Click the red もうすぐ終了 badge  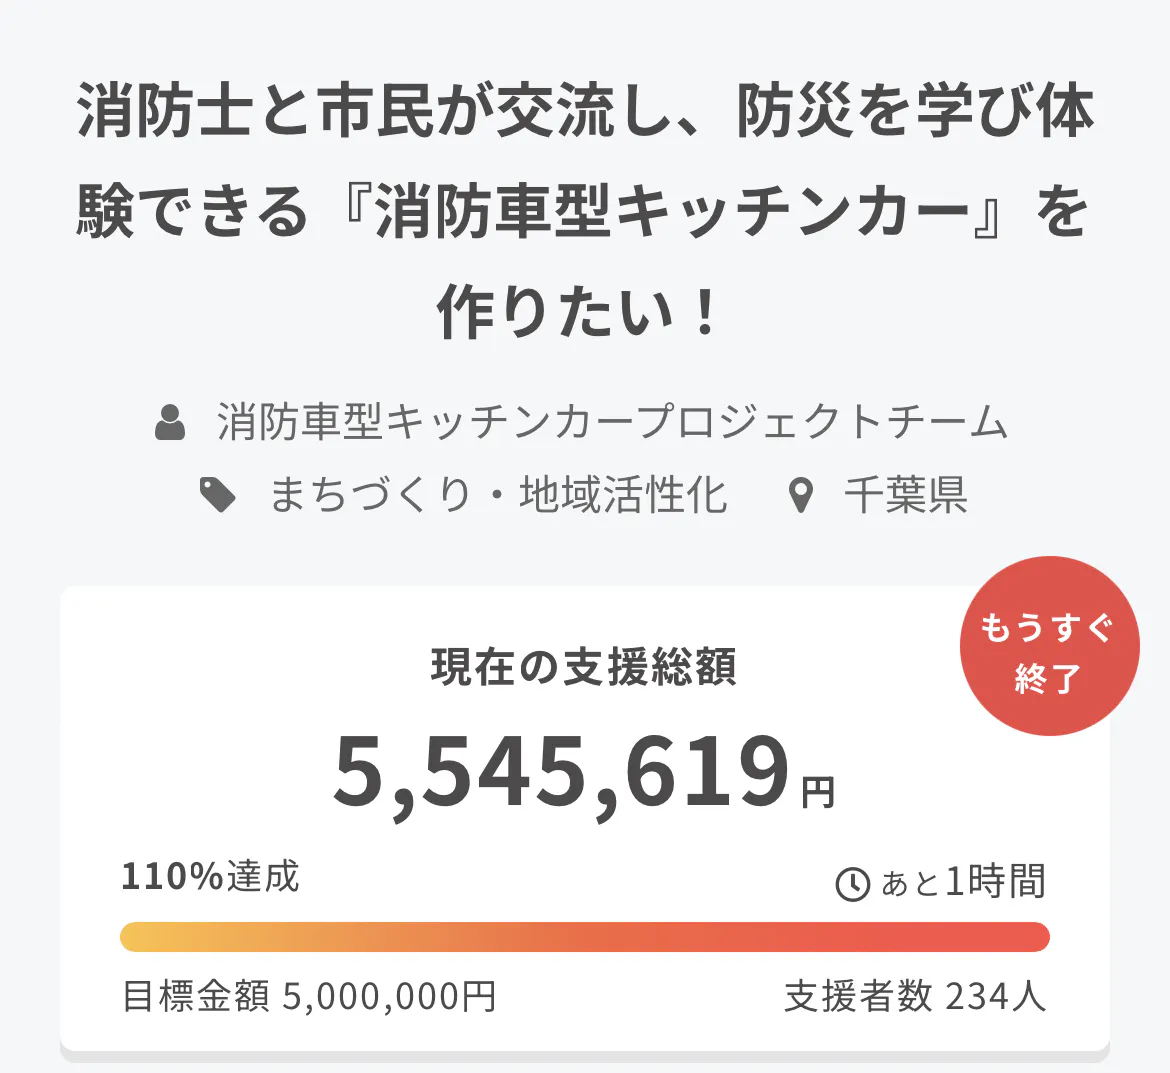pyautogui.click(x=1049, y=646)
